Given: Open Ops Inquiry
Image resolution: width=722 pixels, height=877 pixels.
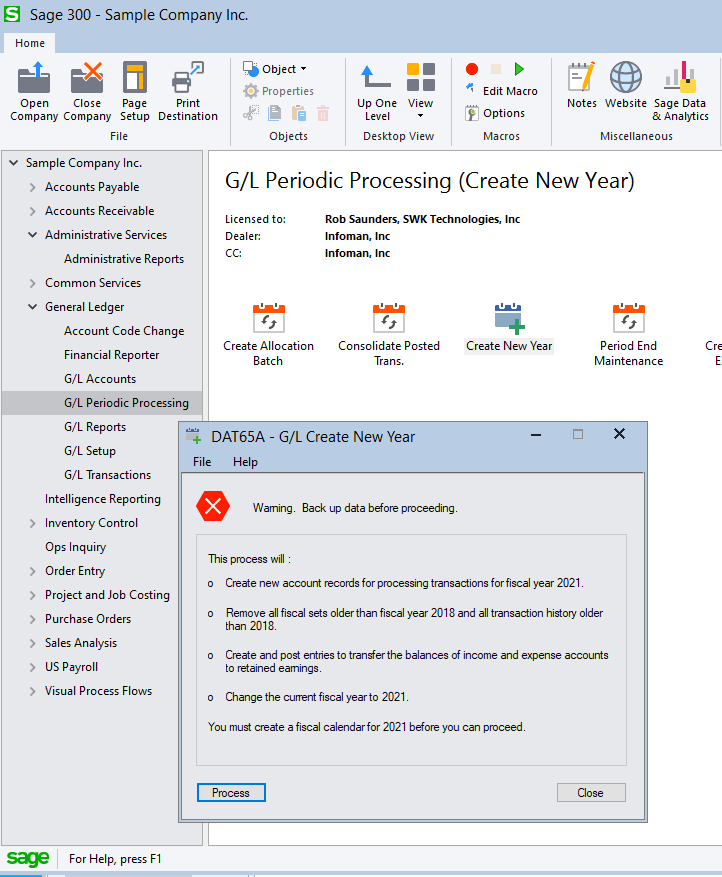Looking at the screenshot, I should pos(75,547).
